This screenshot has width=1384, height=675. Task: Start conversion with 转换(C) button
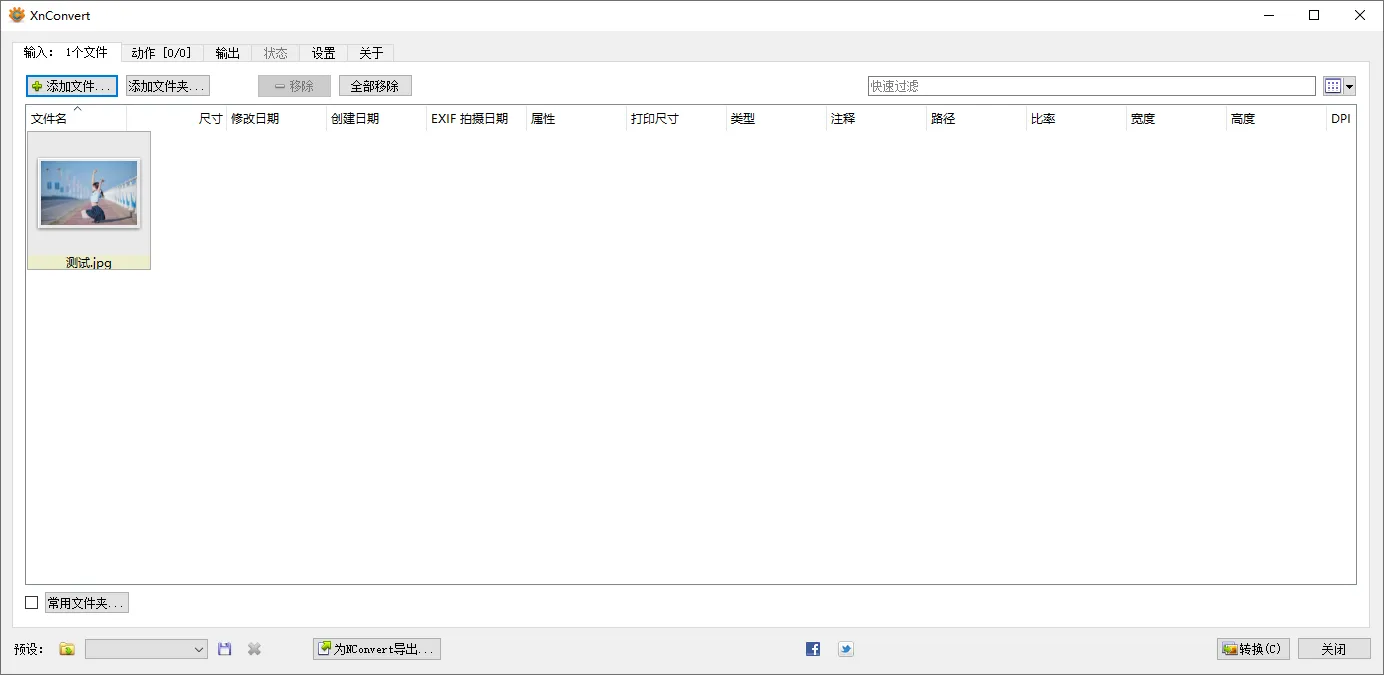click(1253, 649)
